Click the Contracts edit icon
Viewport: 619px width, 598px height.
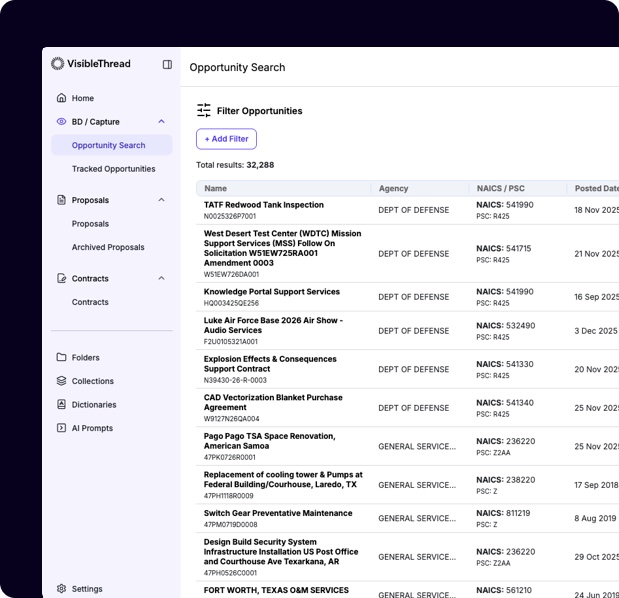tap(62, 279)
